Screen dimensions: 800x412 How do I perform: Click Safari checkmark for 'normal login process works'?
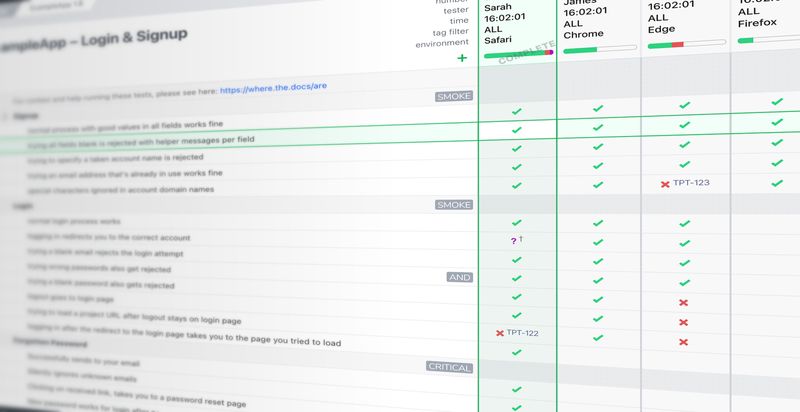(x=517, y=222)
